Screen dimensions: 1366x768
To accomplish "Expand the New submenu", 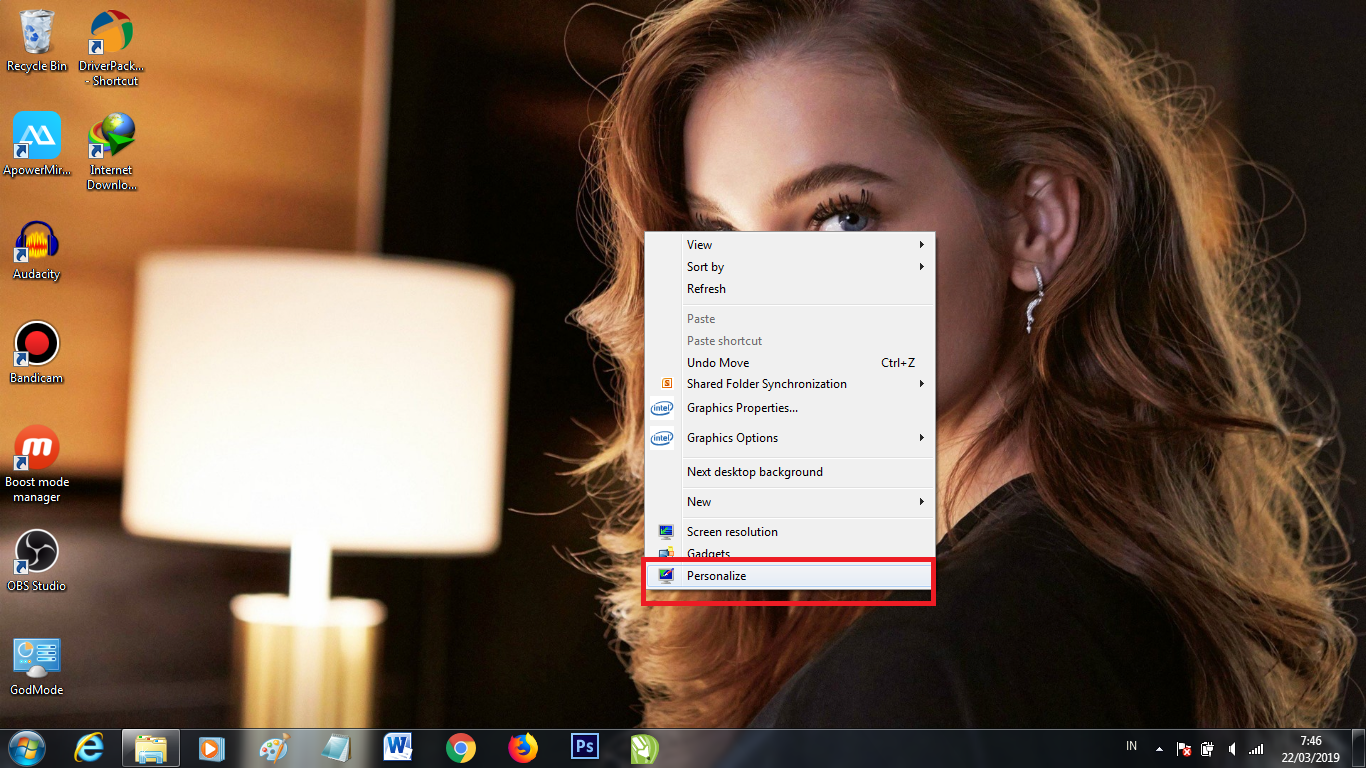I will coord(789,502).
